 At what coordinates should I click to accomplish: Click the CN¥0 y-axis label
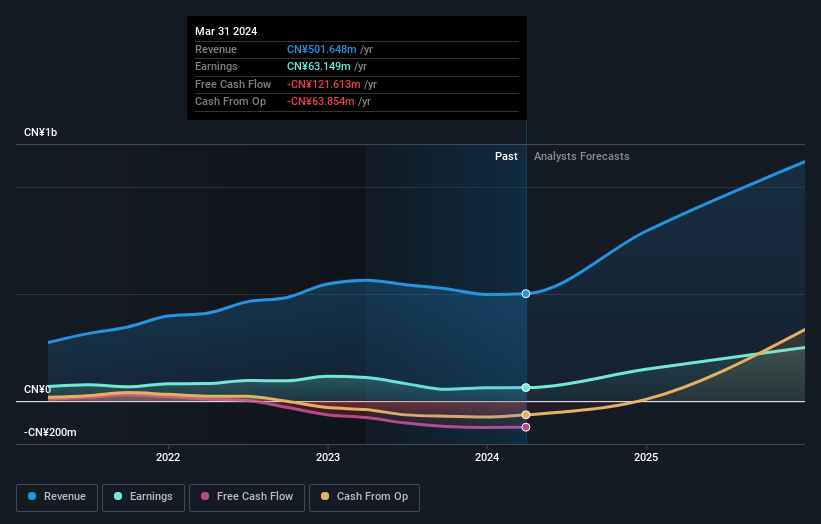pos(37,389)
